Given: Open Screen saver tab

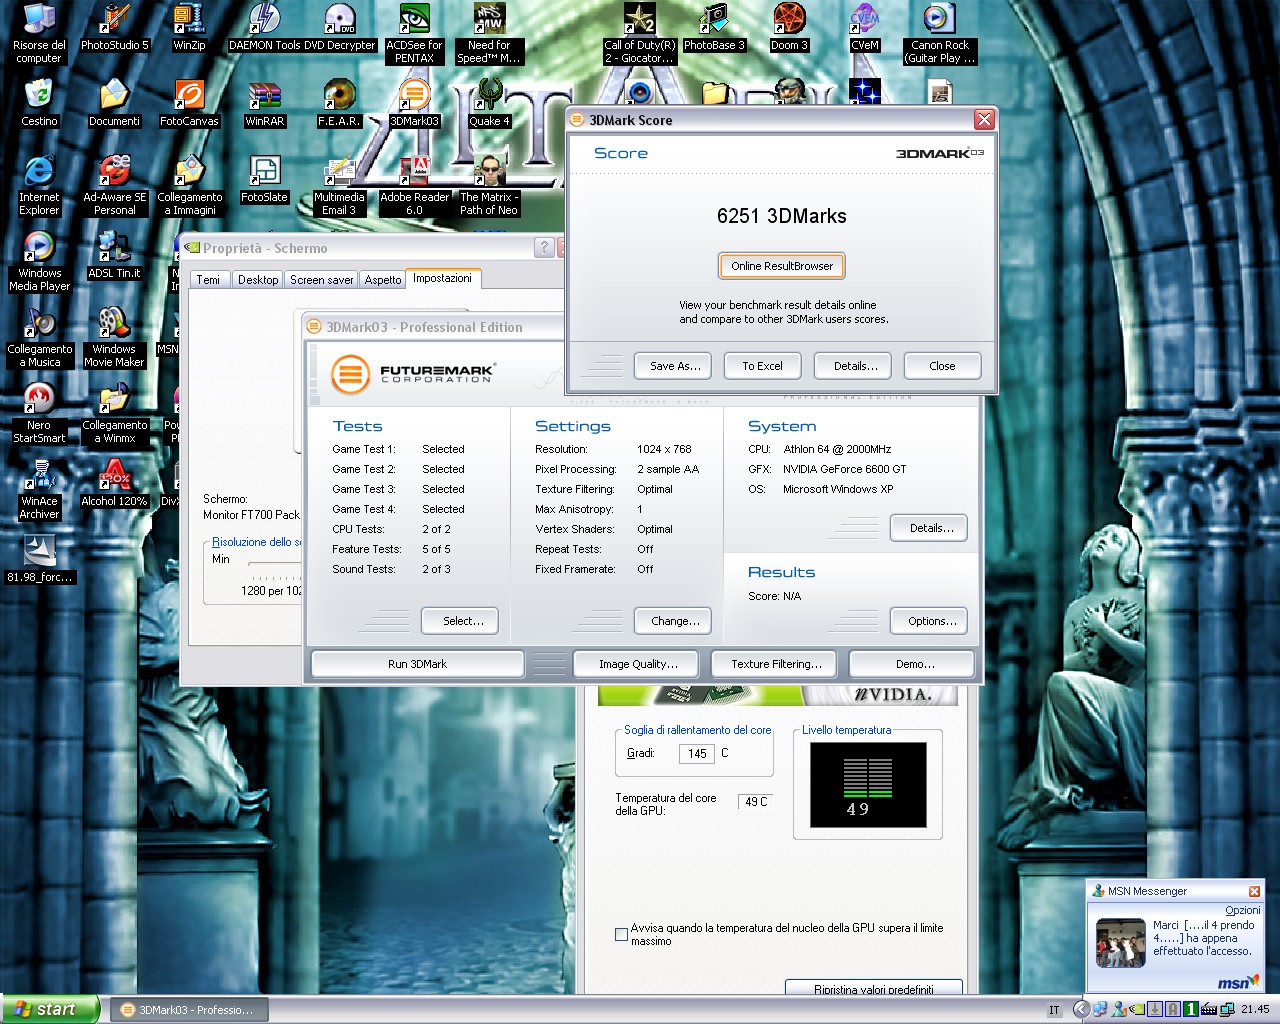Looking at the screenshot, I should coord(321,280).
